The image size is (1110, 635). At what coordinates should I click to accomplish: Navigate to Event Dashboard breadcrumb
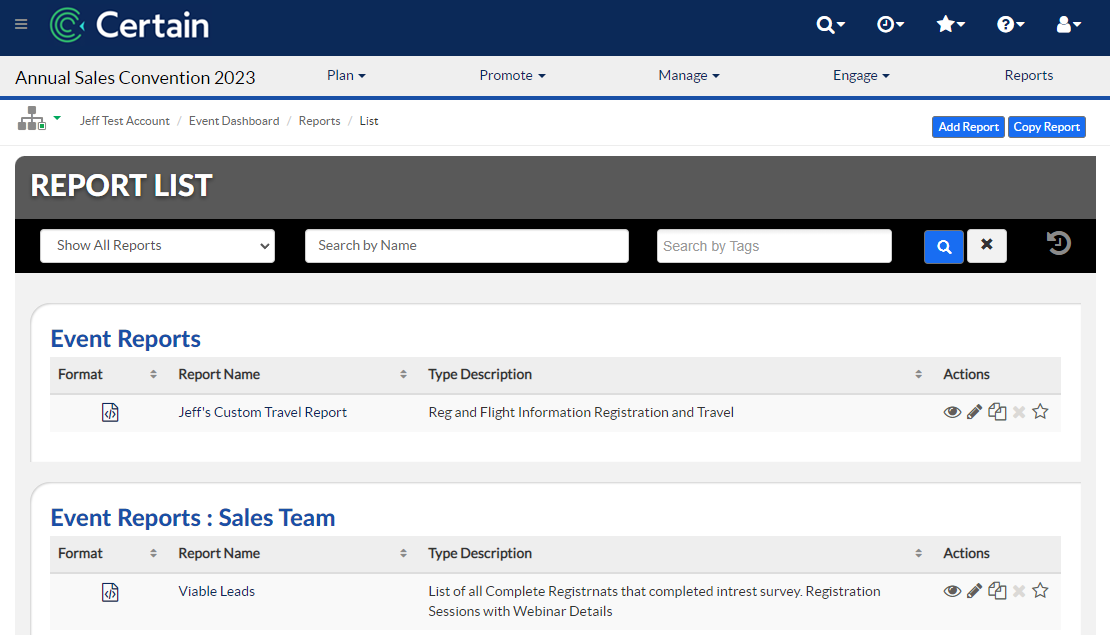[x=234, y=121]
